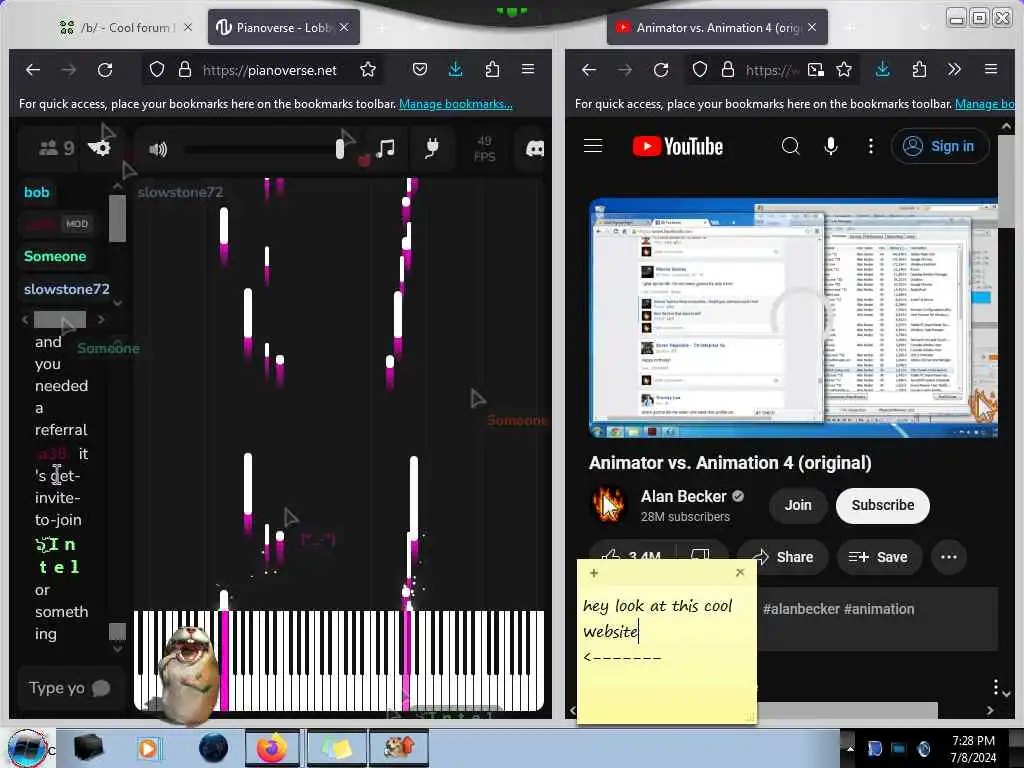
Task: Open Extensions in the YouTube browser window
Action: (x=919, y=69)
